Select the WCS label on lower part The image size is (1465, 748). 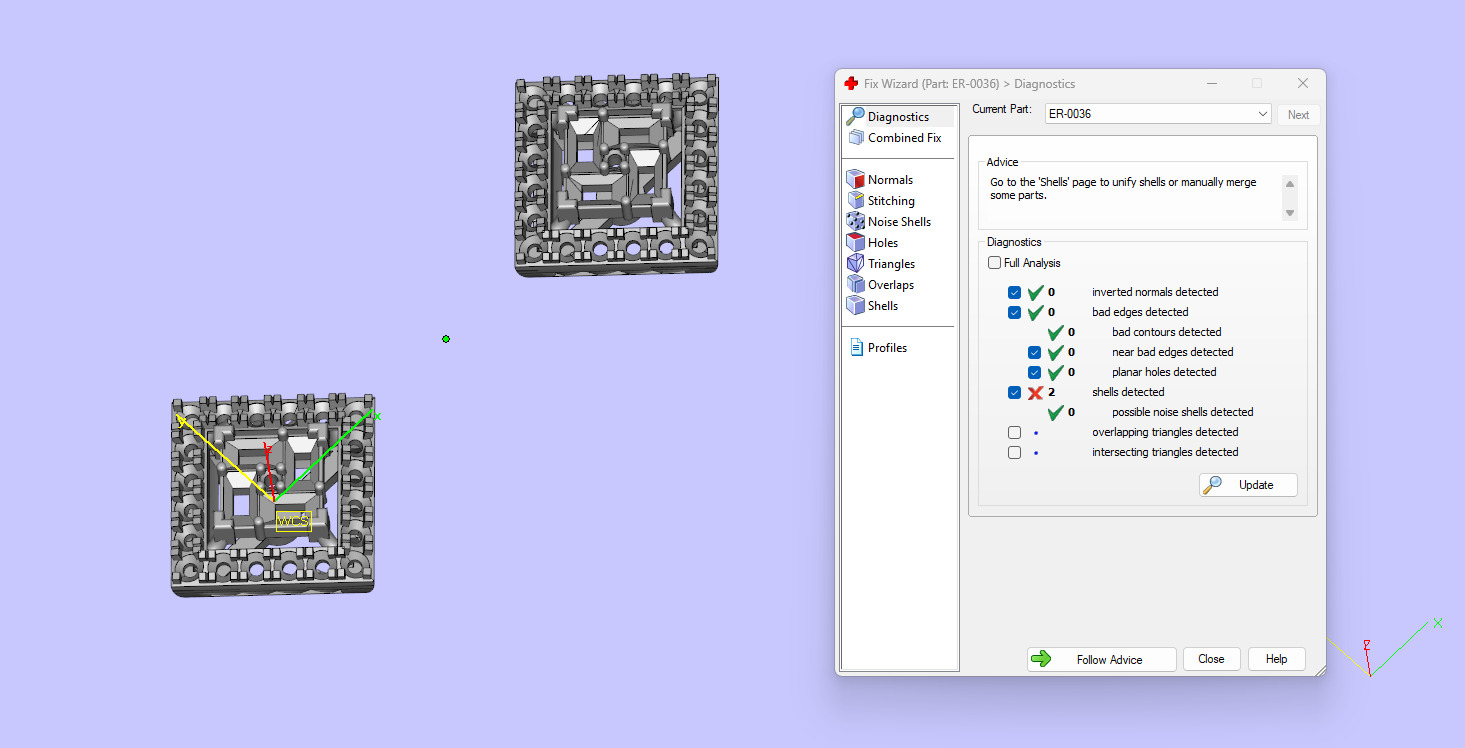click(x=293, y=521)
